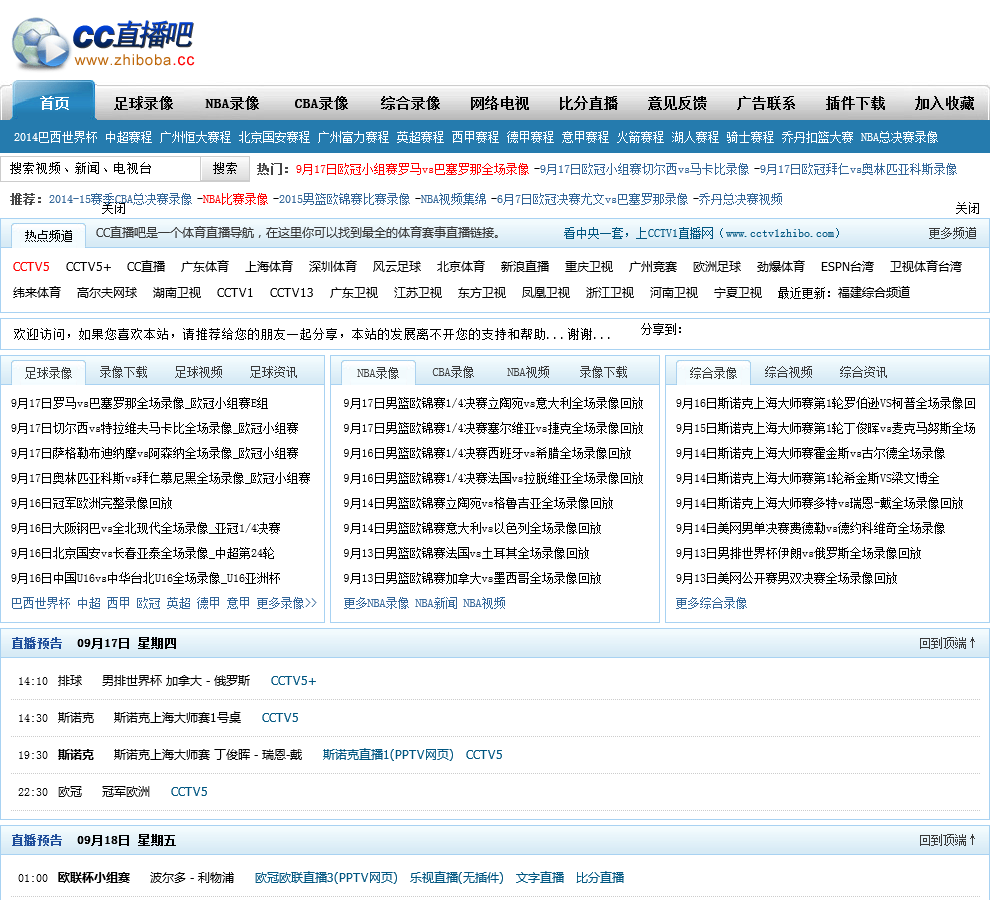
Task: Open the 福建综合频道 latest update link
Action: coord(874,292)
